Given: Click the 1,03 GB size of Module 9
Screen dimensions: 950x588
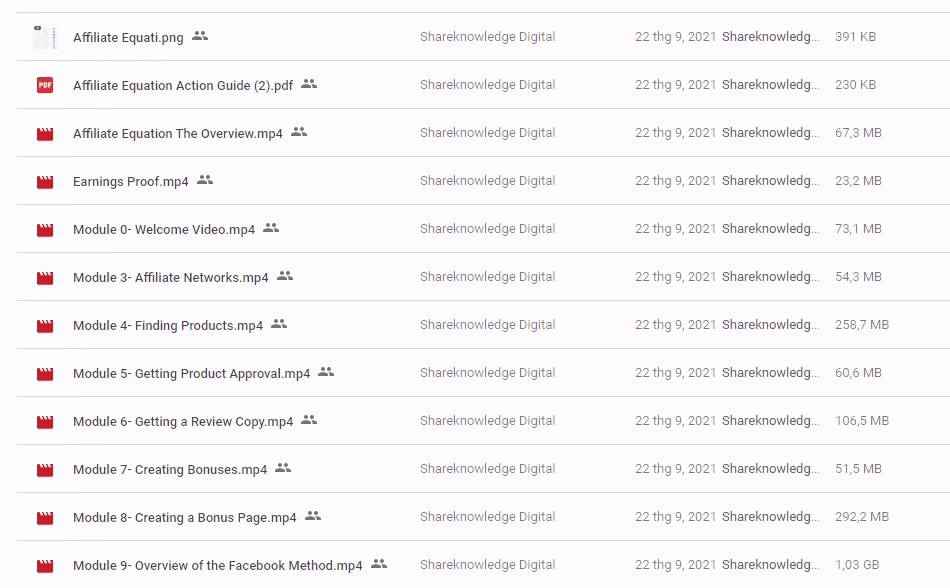Looking at the screenshot, I should [x=857, y=565].
